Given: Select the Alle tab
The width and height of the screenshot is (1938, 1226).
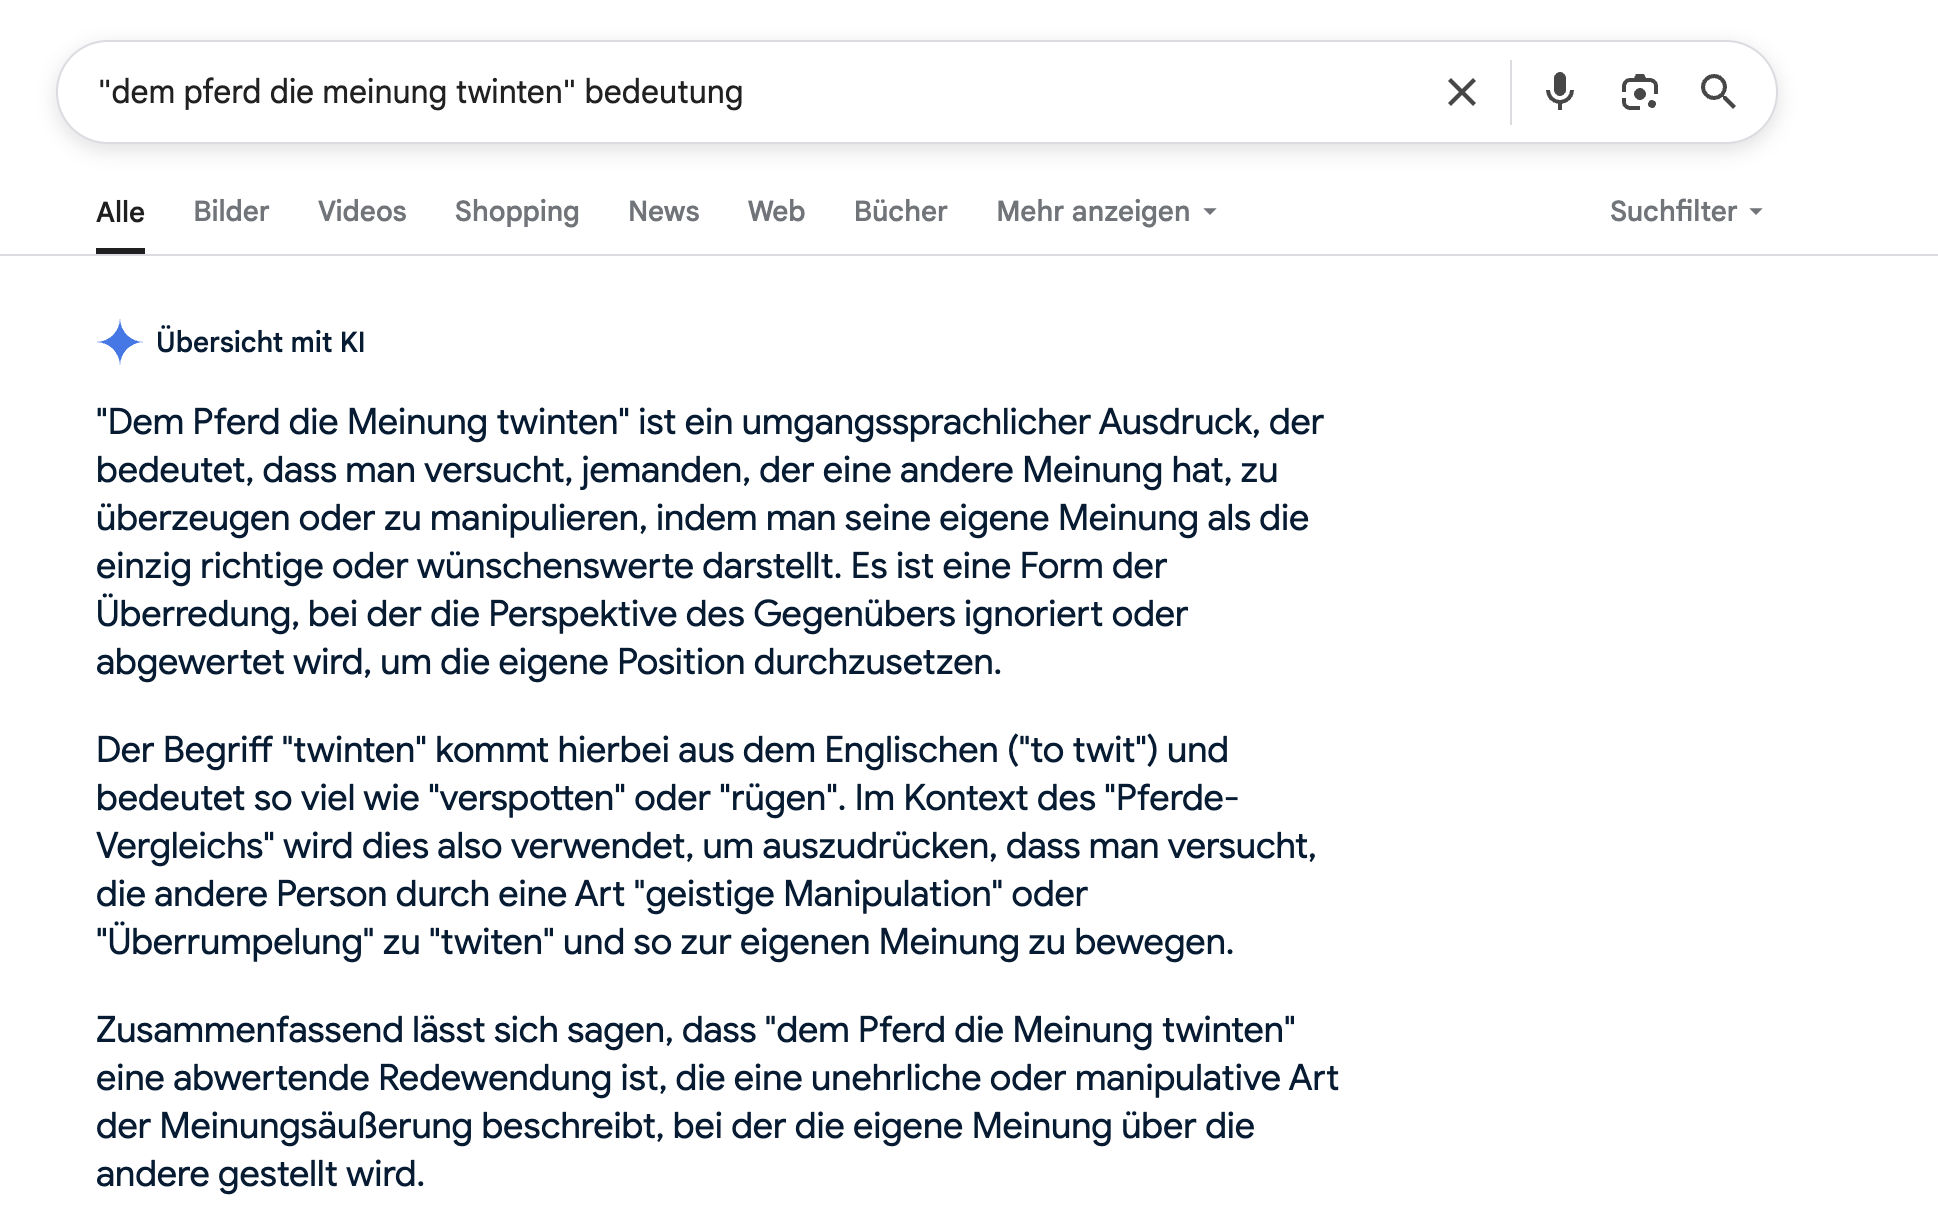Looking at the screenshot, I should [120, 212].
